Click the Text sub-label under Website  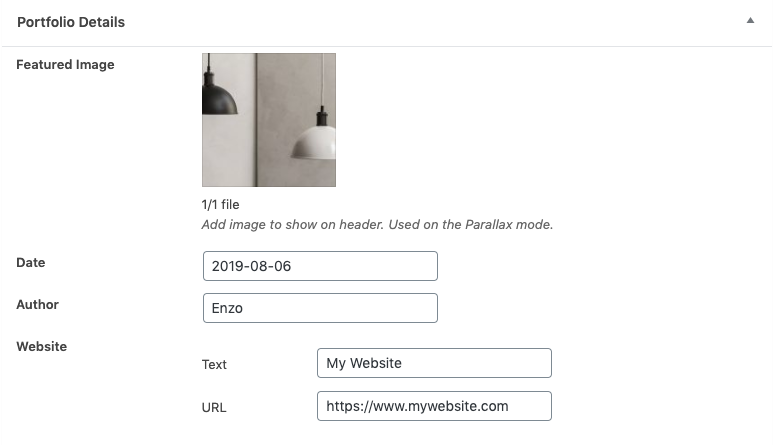214,365
